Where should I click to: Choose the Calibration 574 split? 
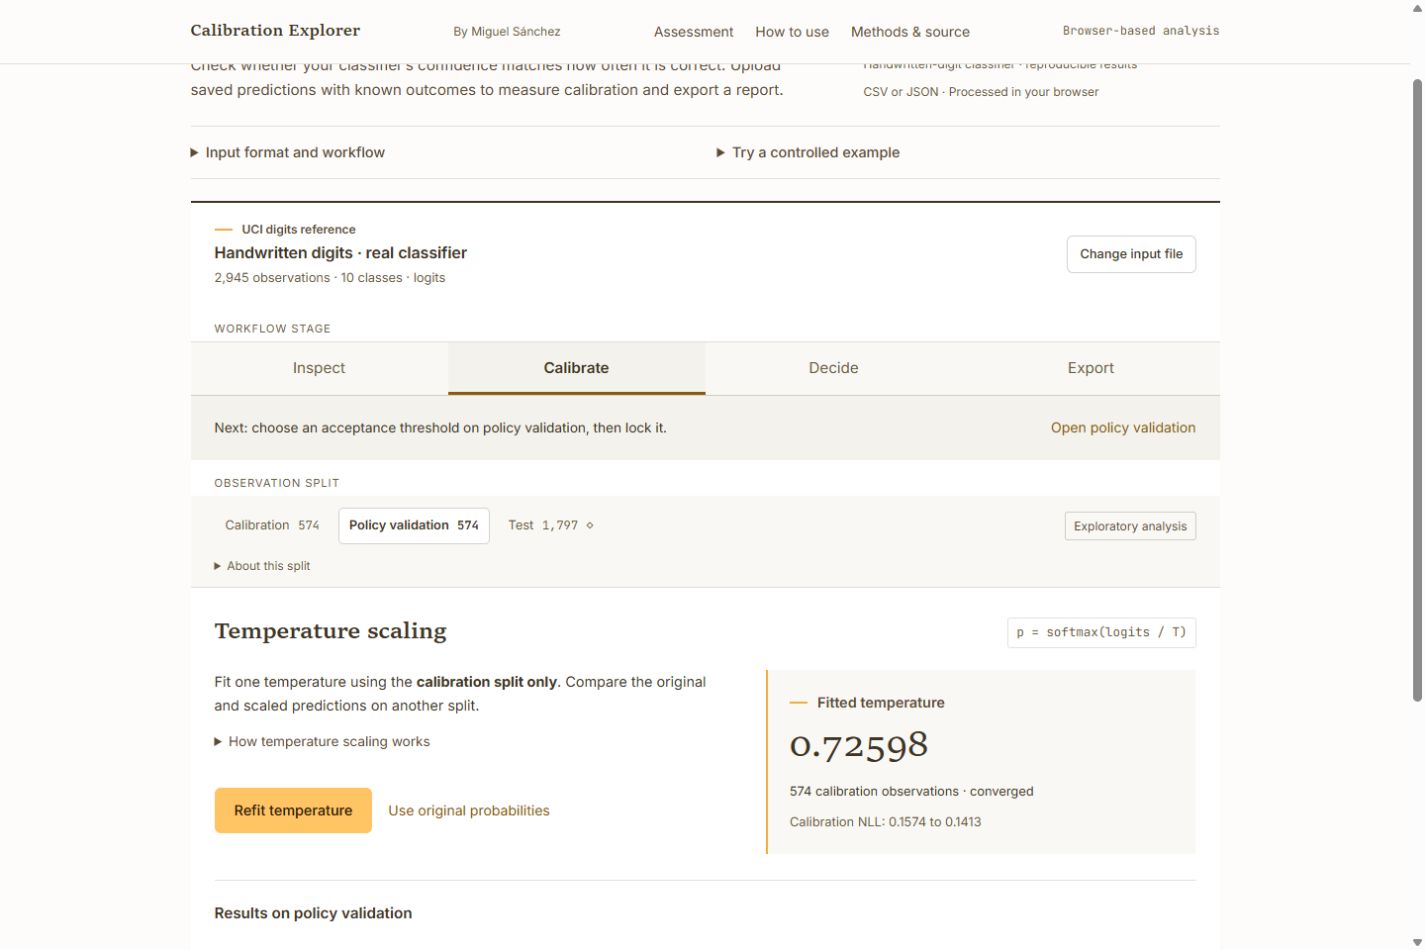(x=272, y=525)
